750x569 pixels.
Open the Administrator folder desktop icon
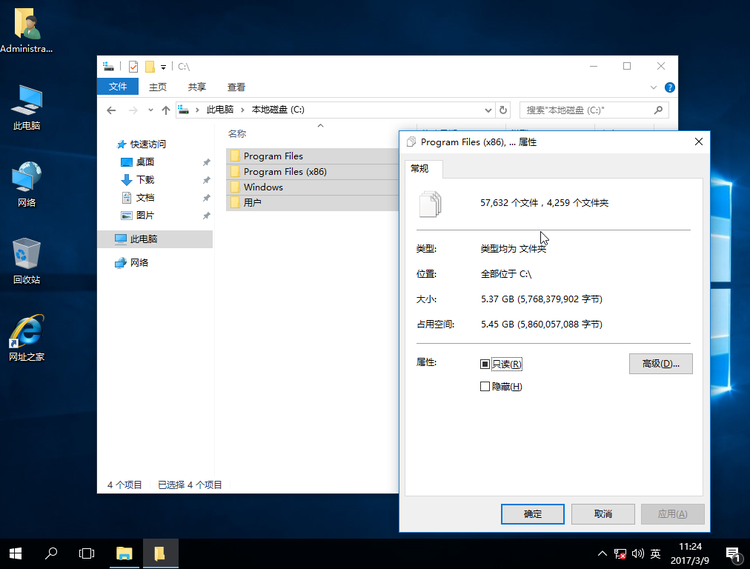(26, 30)
